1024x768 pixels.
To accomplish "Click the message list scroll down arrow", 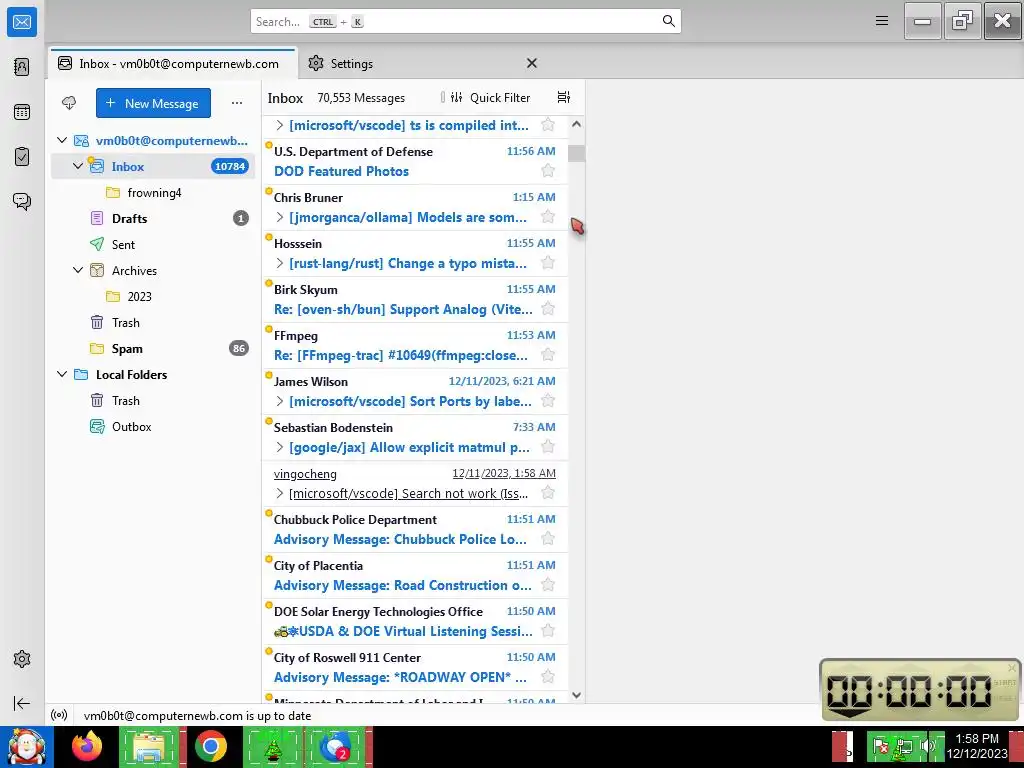I will point(576,695).
